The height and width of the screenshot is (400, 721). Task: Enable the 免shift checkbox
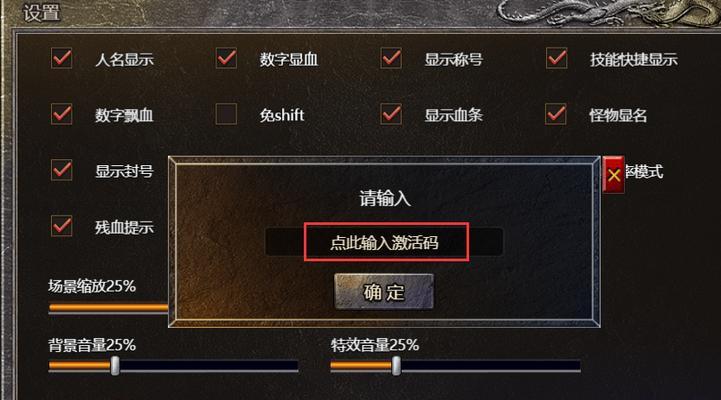point(226,114)
